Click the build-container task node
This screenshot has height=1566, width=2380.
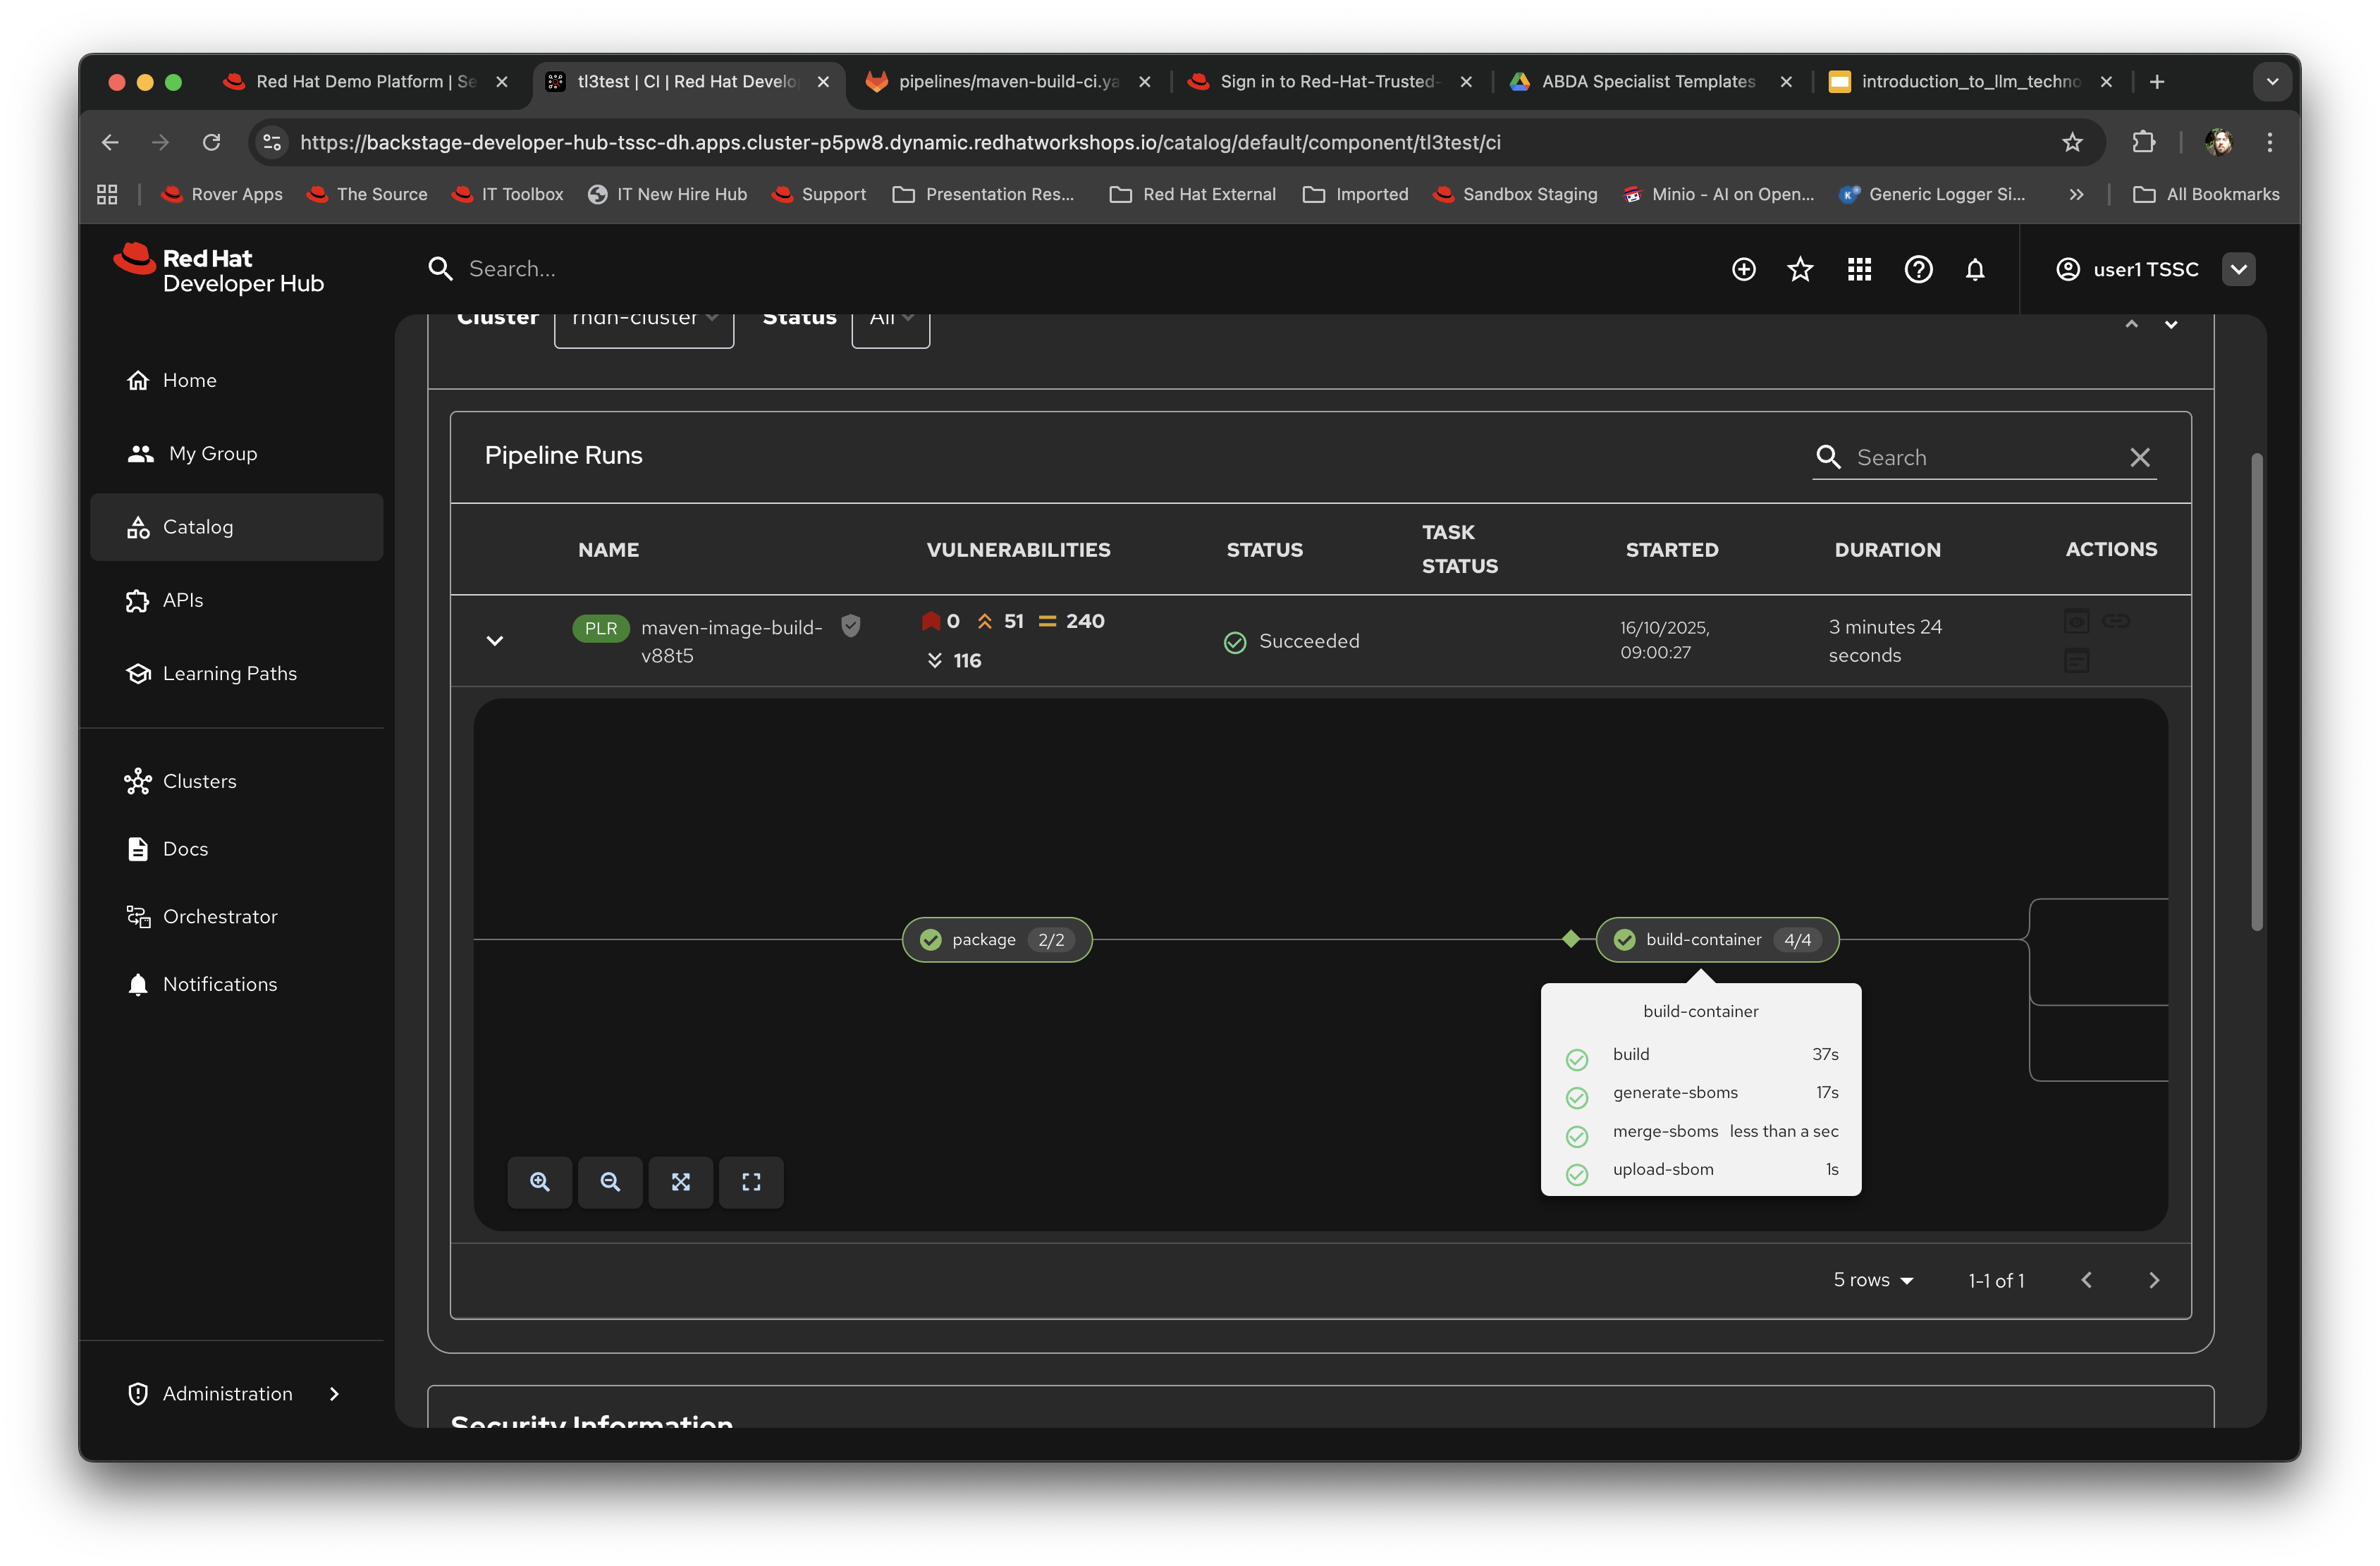click(1716, 940)
